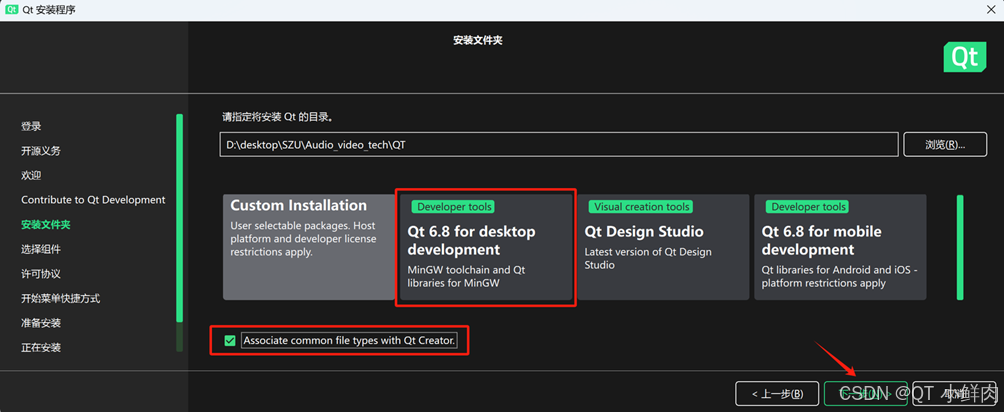
Task: Open Contribute to Qt Development step
Action: click(93, 200)
